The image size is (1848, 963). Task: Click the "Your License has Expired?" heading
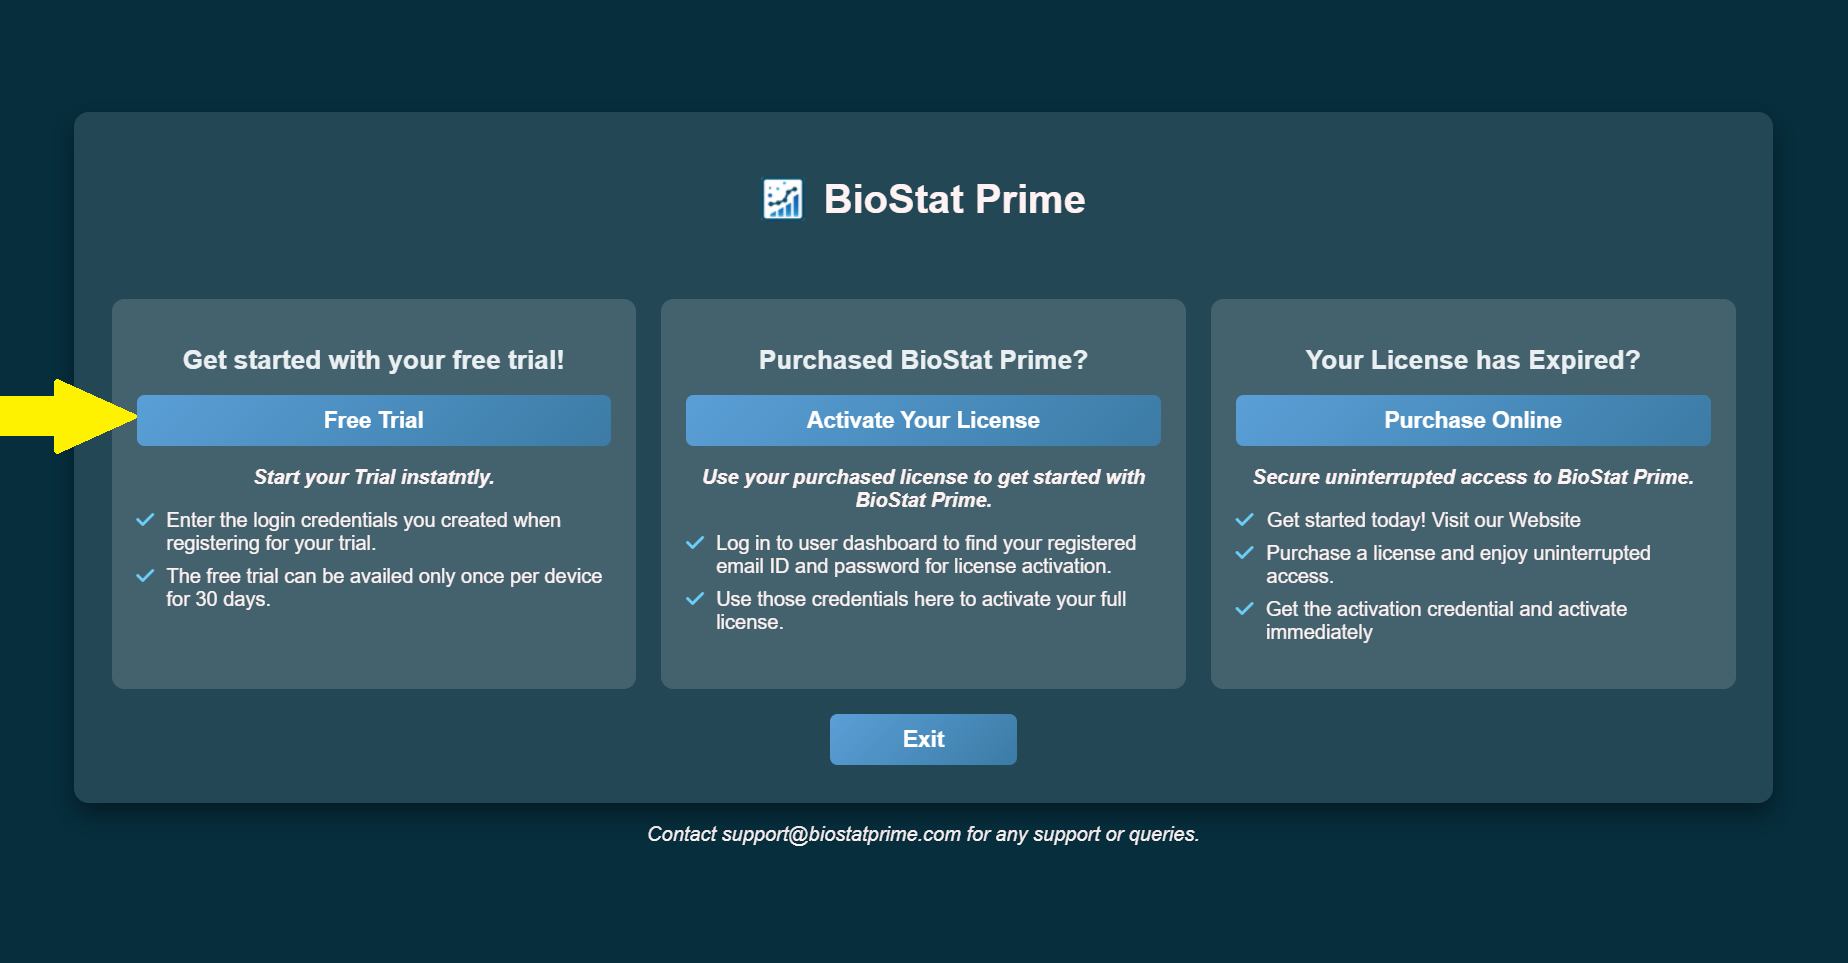(x=1472, y=360)
